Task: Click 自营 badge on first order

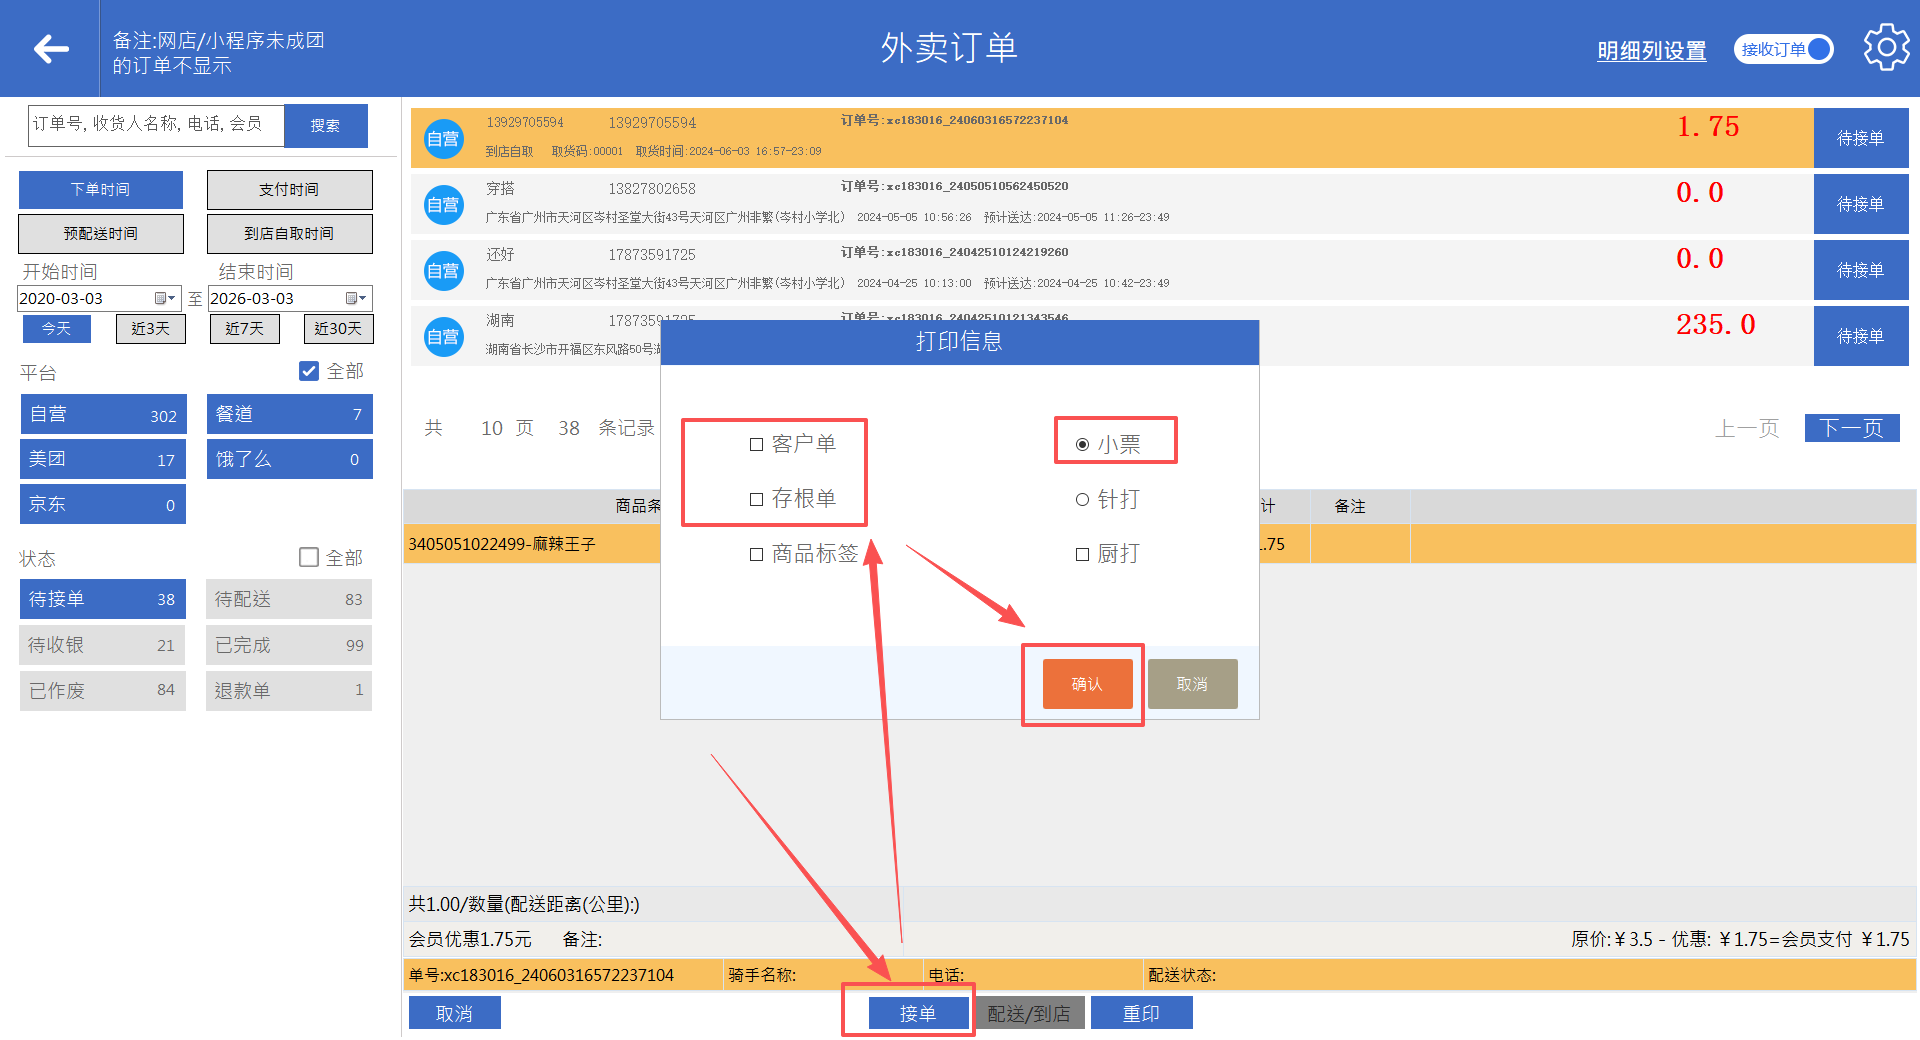Action: coord(443,139)
